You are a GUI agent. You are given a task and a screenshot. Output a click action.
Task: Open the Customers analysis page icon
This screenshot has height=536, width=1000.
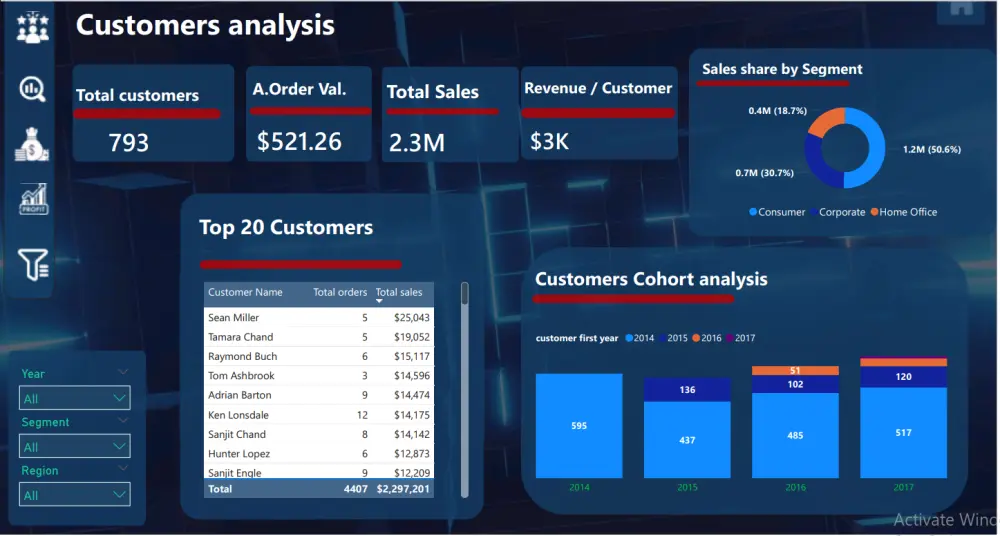(x=33, y=28)
